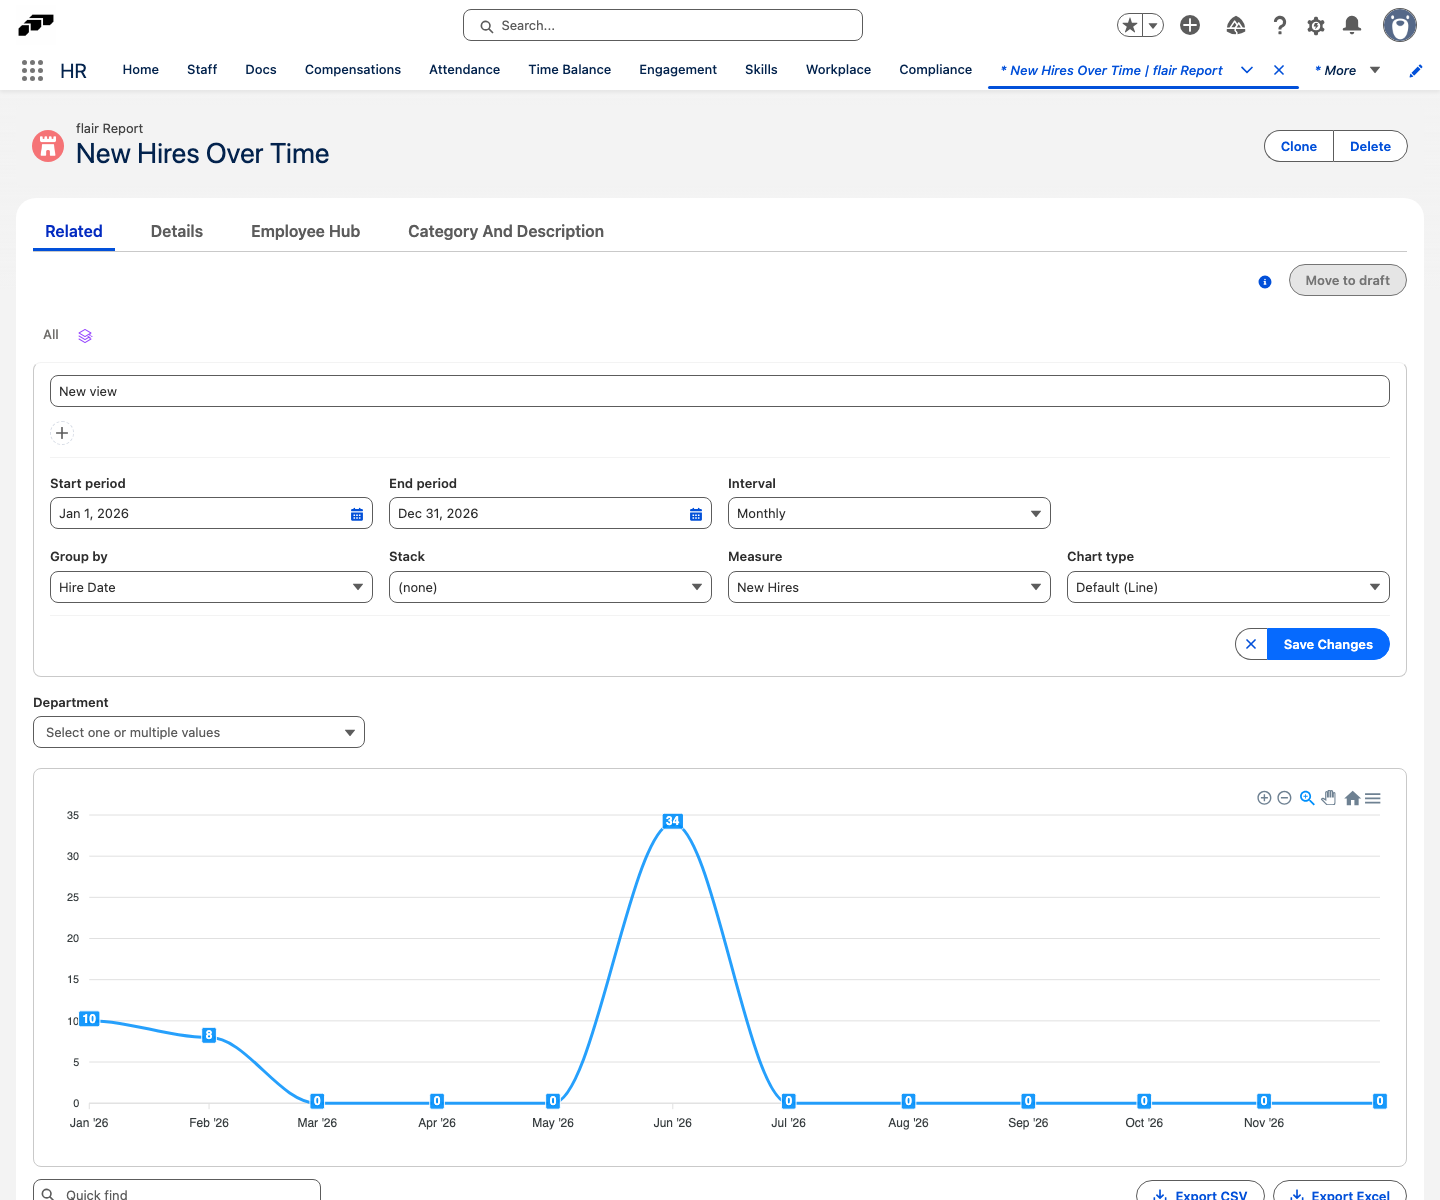Switch to the Employee Hub tab
The image size is (1440, 1200).
tap(305, 231)
